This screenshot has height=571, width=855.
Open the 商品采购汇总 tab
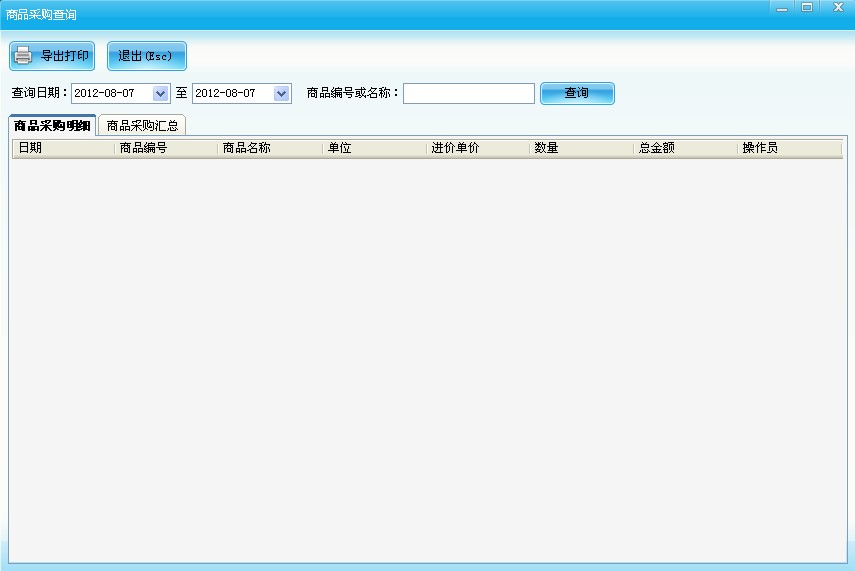click(x=142, y=126)
